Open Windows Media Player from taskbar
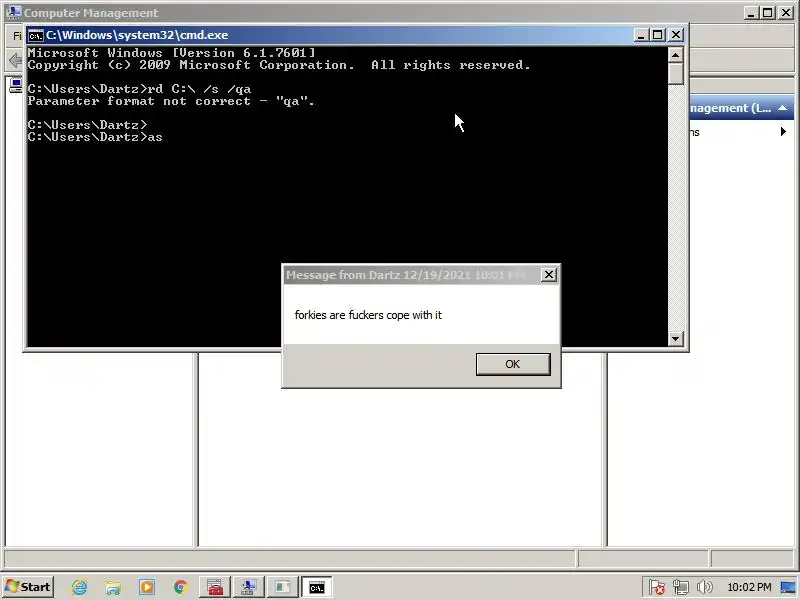The image size is (800, 600). (x=146, y=587)
